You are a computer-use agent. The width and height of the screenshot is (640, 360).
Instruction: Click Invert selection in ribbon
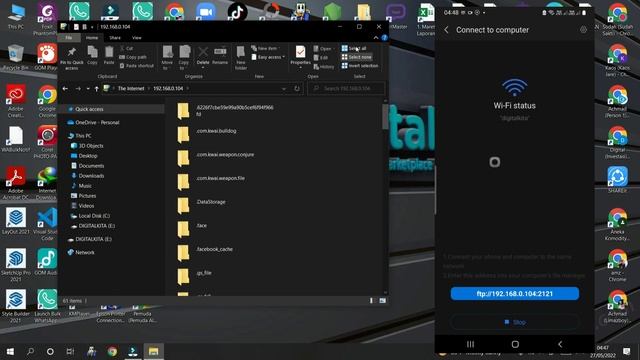point(360,66)
